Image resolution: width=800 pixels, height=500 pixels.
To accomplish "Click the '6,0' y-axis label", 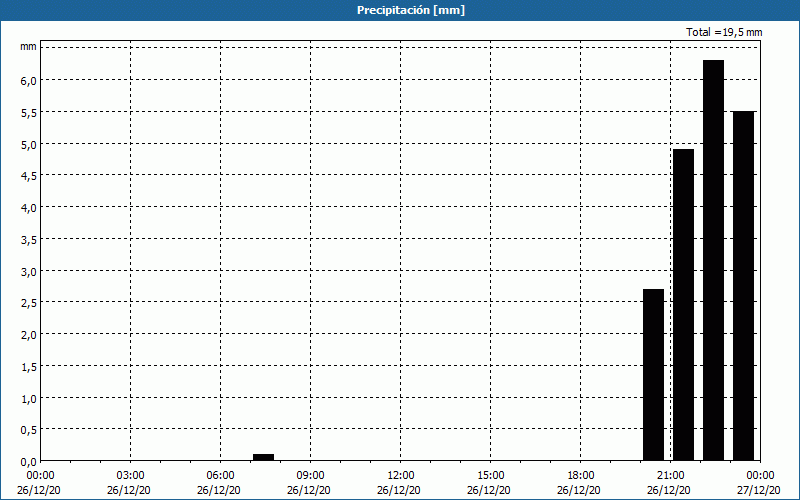I will click(x=29, y=81).
